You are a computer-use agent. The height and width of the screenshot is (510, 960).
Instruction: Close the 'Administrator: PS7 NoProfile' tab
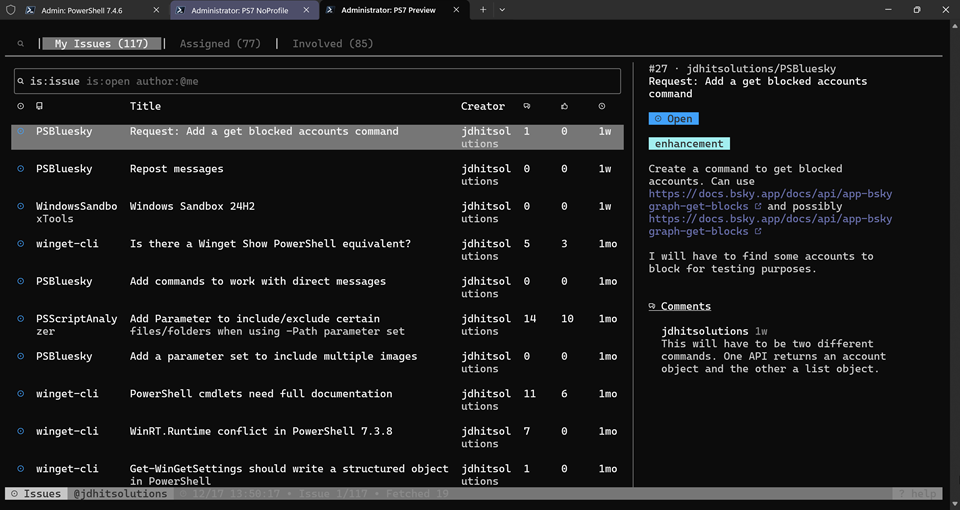pyautogui.click(x=306, y=10)
